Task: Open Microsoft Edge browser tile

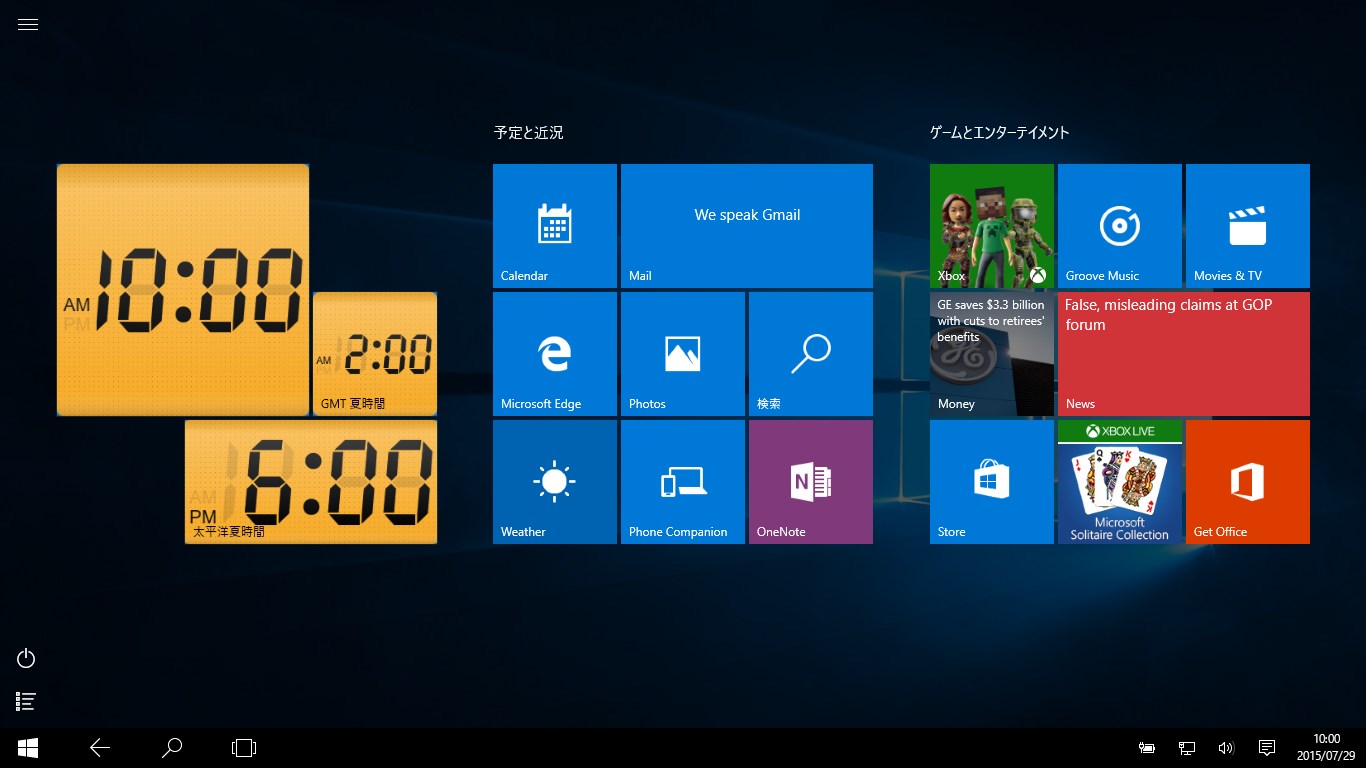Action: click(x=554, y=353)
